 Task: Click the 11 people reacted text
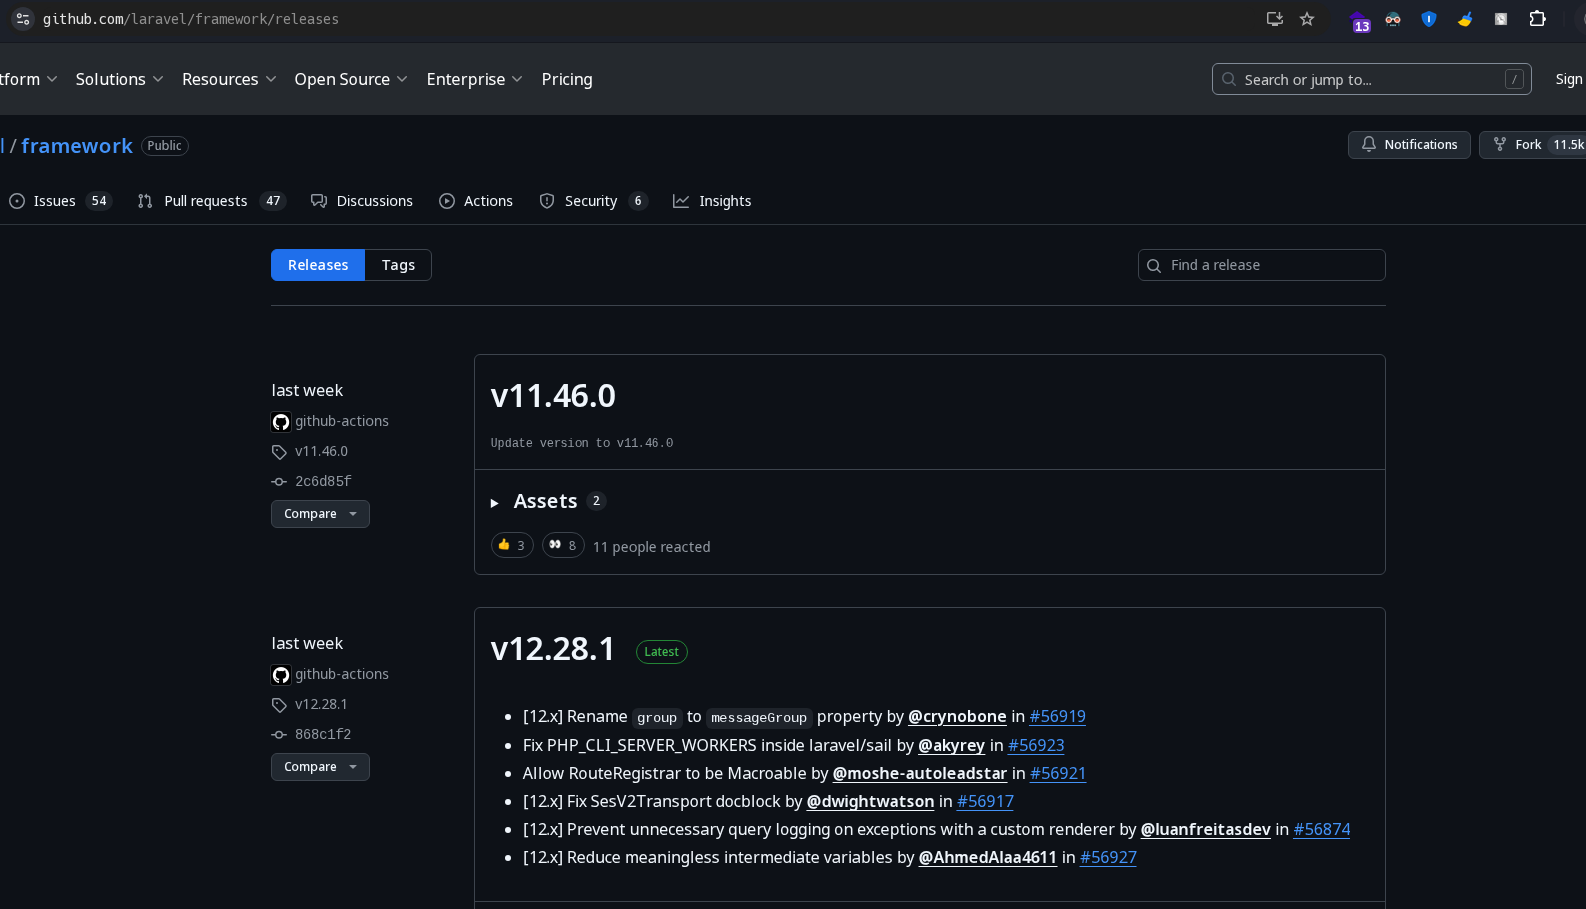652,547
